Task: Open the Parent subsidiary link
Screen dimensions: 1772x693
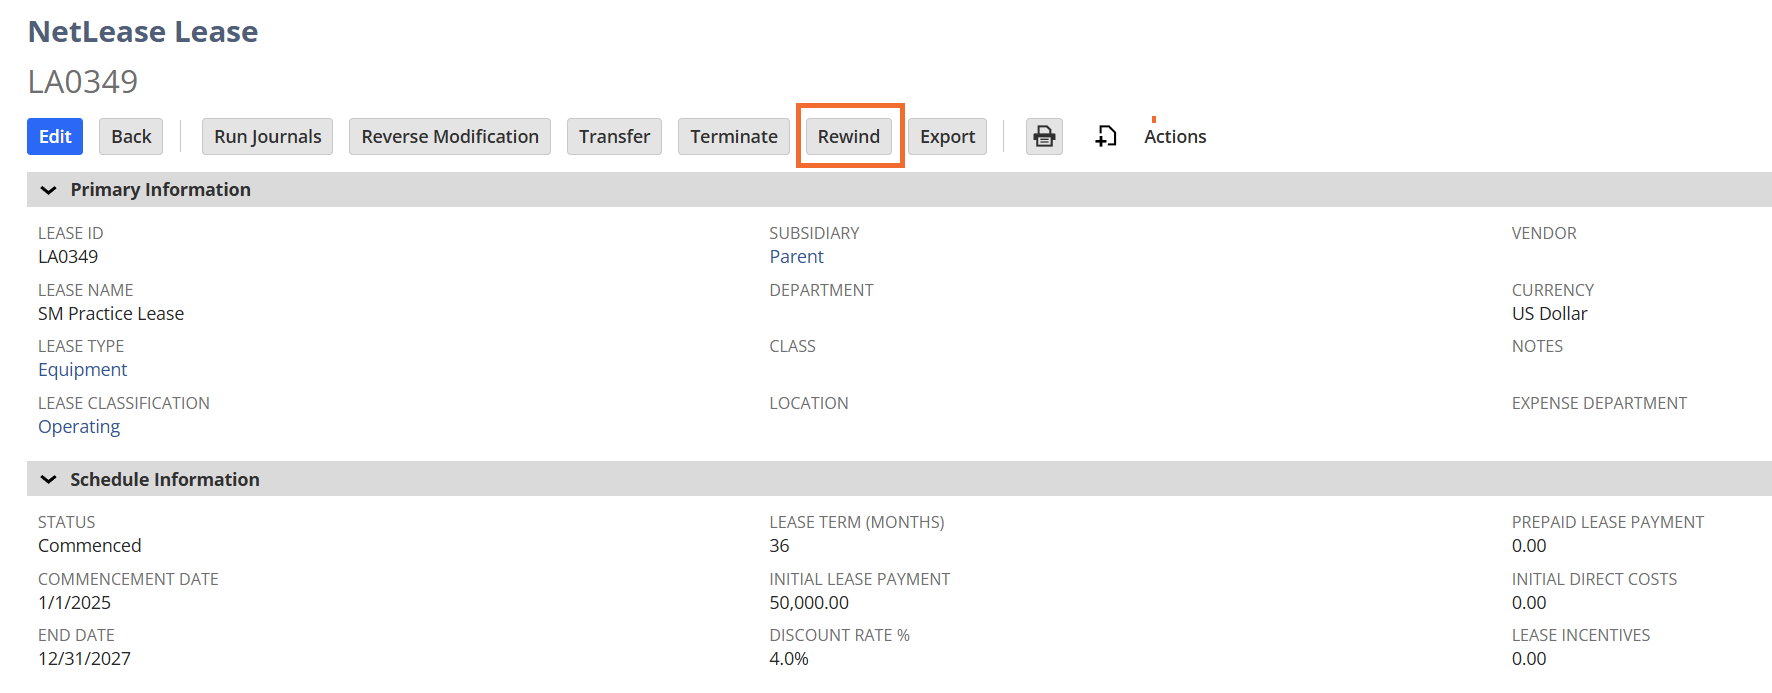Action: (x=796, y=257)
